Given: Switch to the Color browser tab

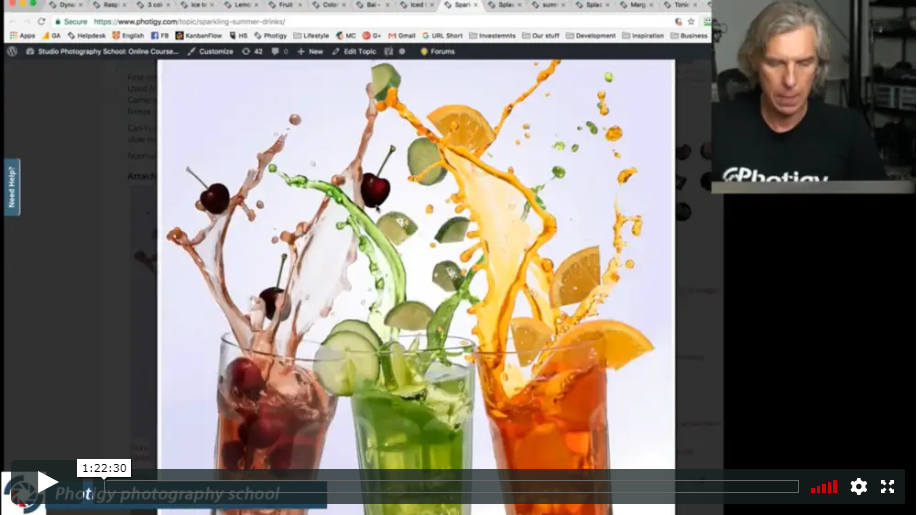Looking at the screenshot, I should coord(329,5).
